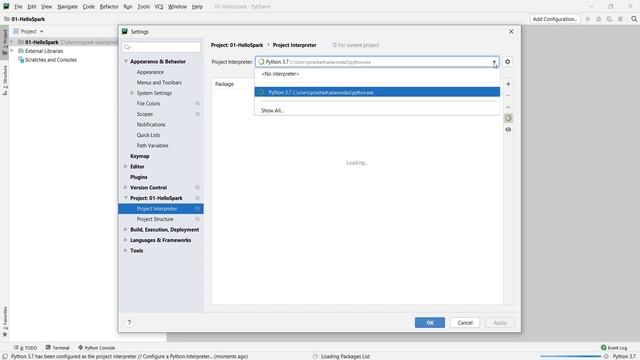Click the search everywhere magnifier icon
This screenshot has width=640, height=360.
click(x=634, y=19)
